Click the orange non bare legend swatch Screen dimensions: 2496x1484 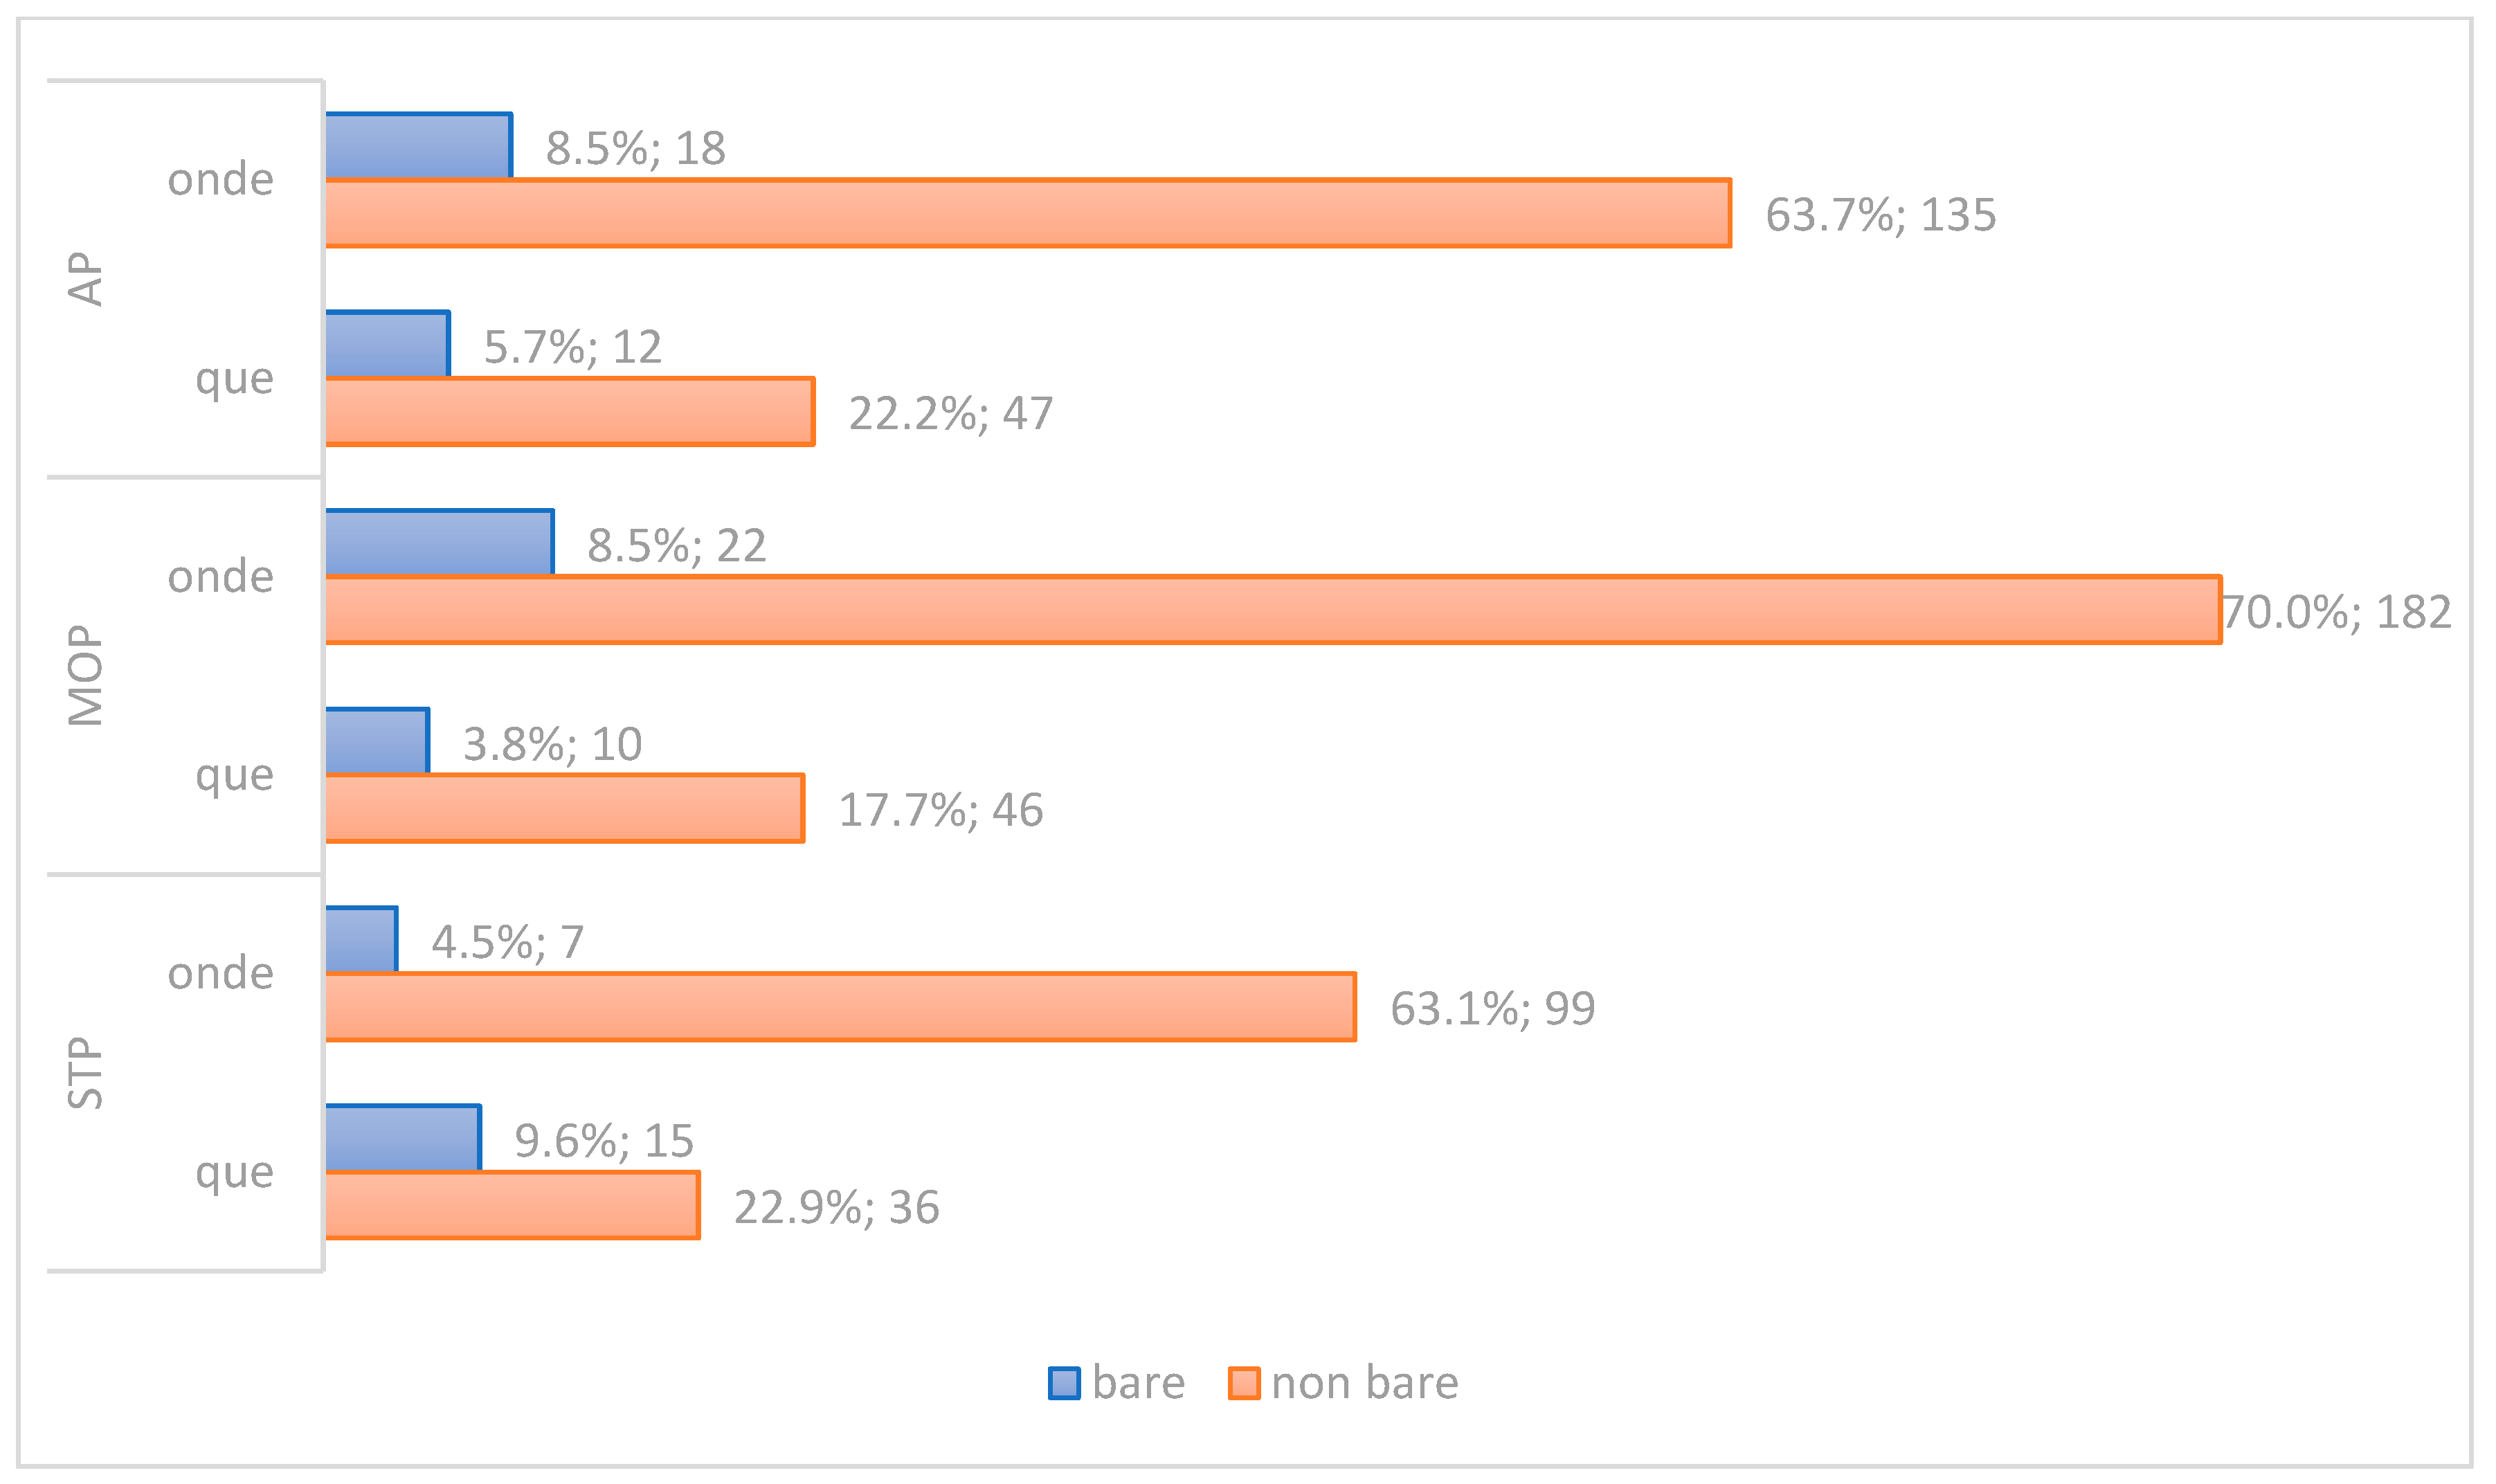[1243, 1383]
